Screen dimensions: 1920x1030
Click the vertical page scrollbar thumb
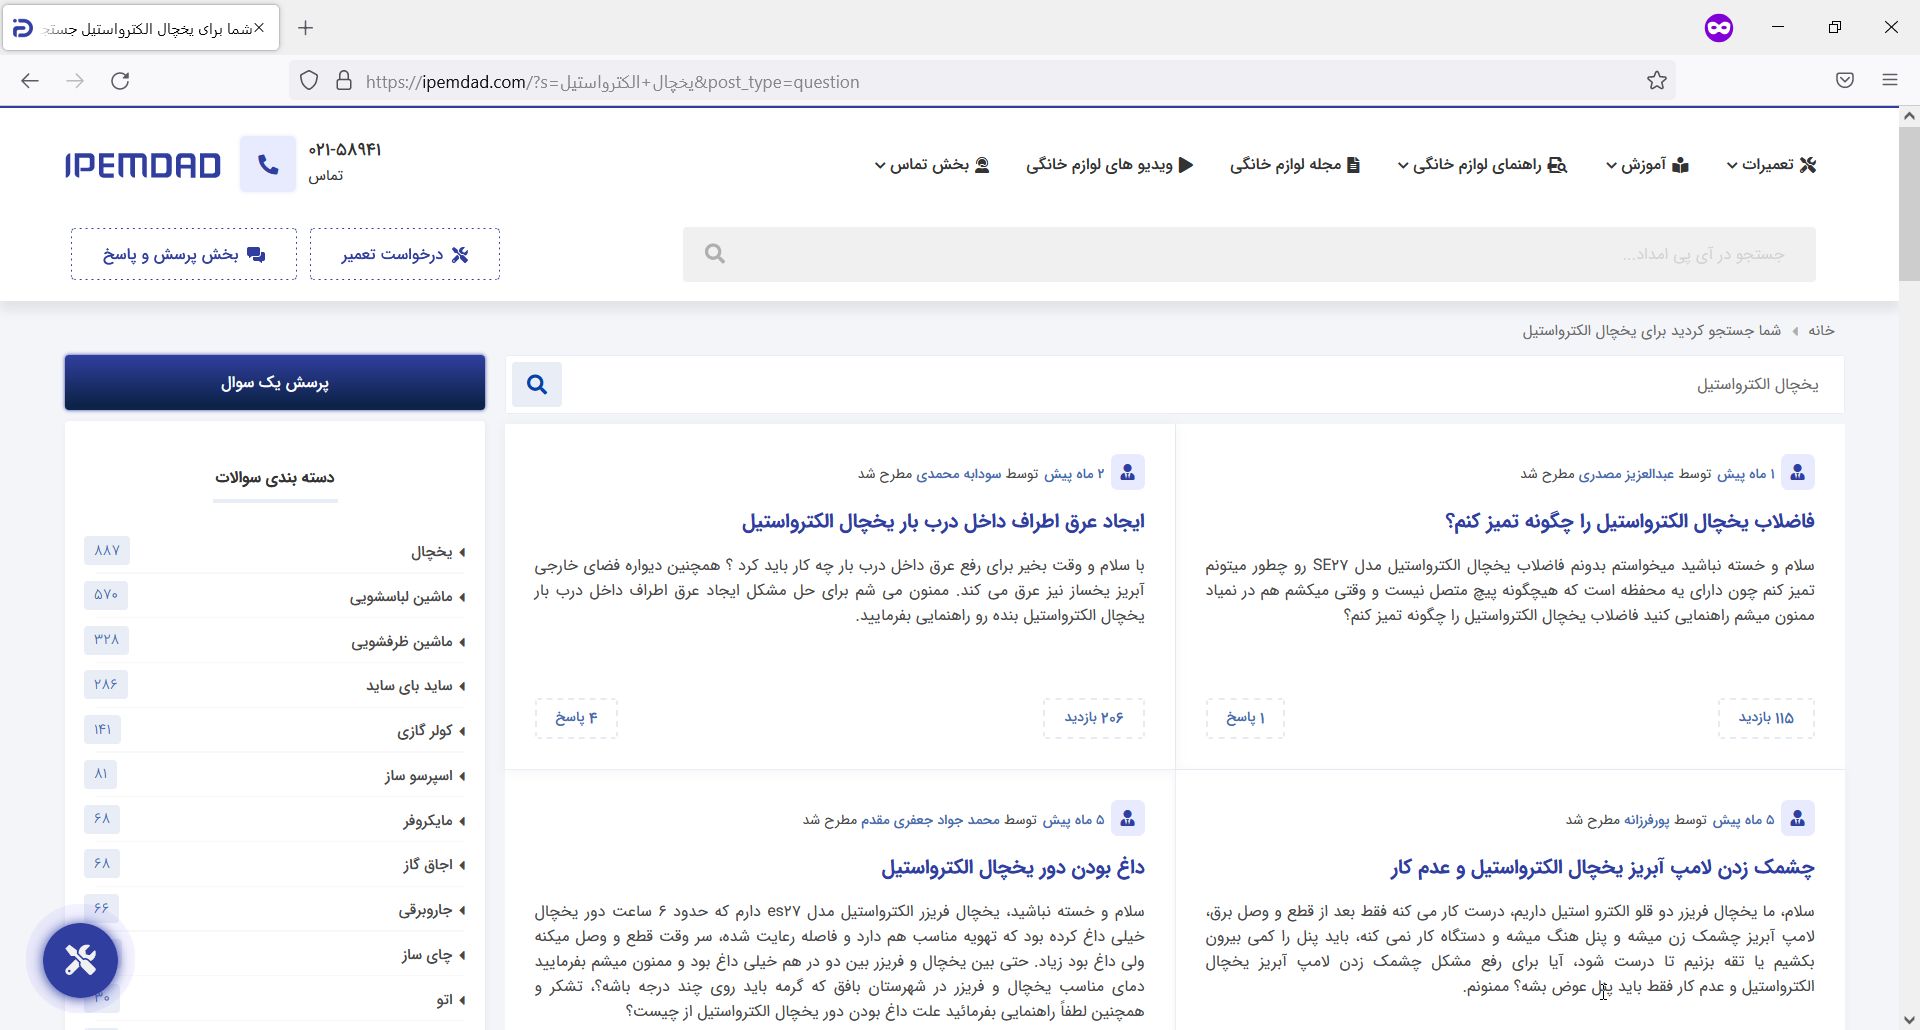(1909, 203)
